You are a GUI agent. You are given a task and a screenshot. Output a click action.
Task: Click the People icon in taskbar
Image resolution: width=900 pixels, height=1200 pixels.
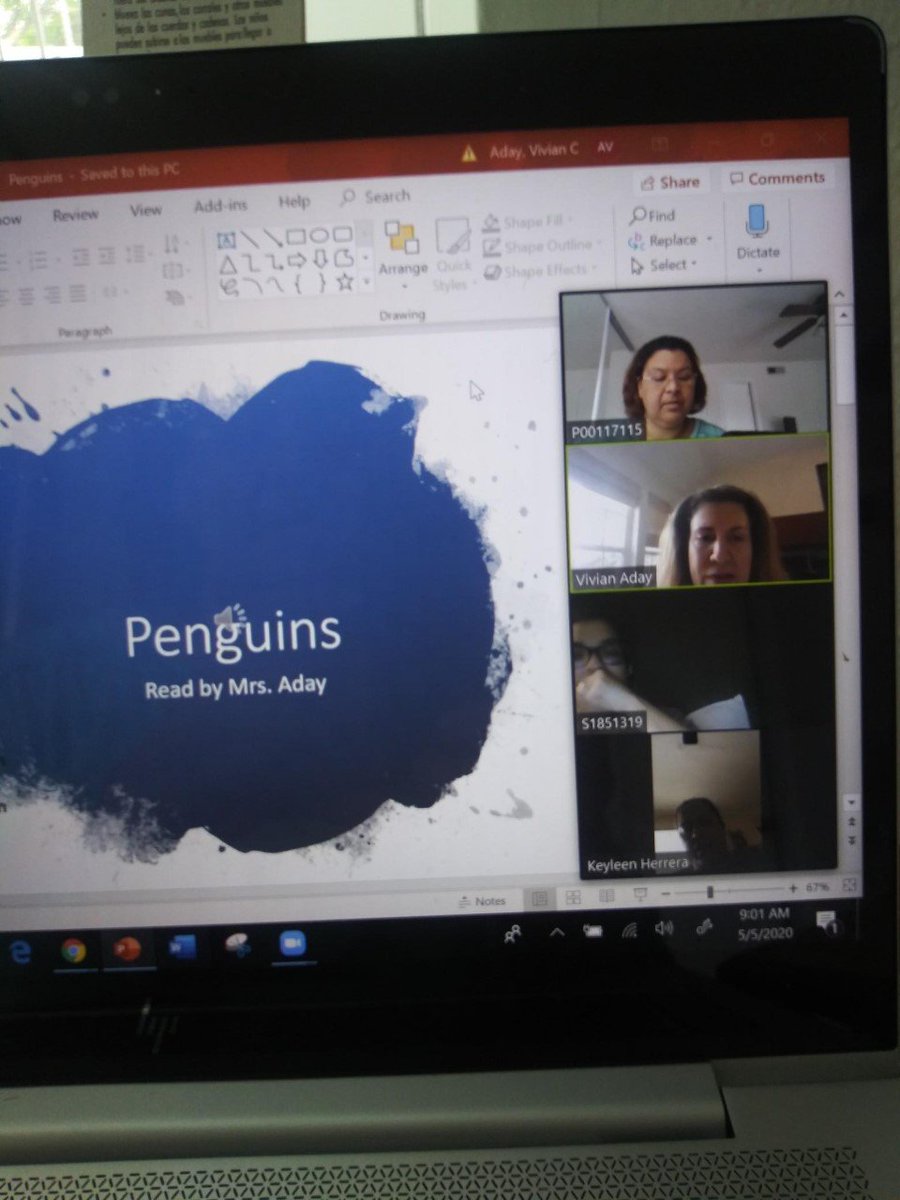coord(513,934)
